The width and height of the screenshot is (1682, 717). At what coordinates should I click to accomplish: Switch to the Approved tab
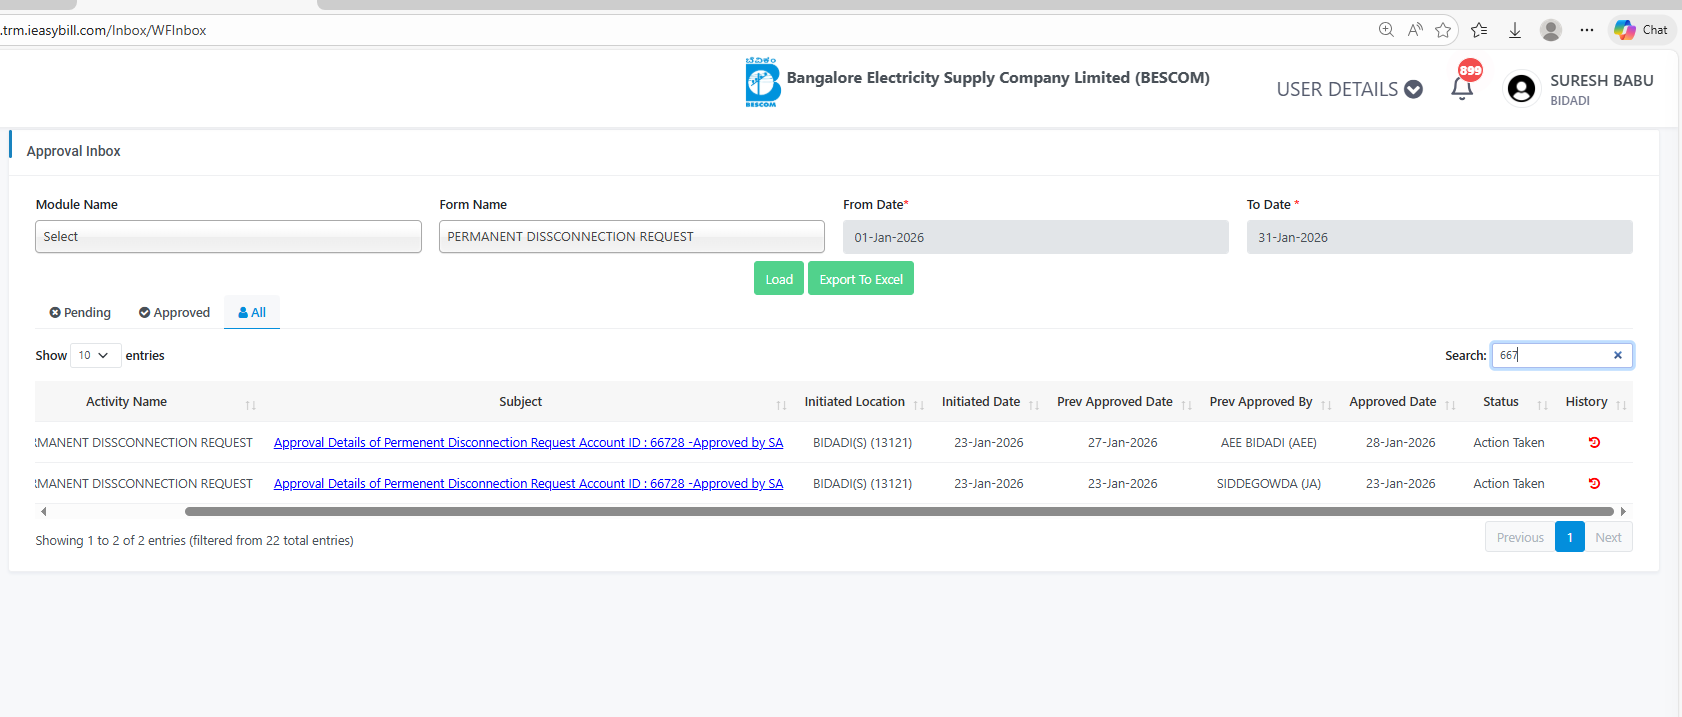(174, 312)
